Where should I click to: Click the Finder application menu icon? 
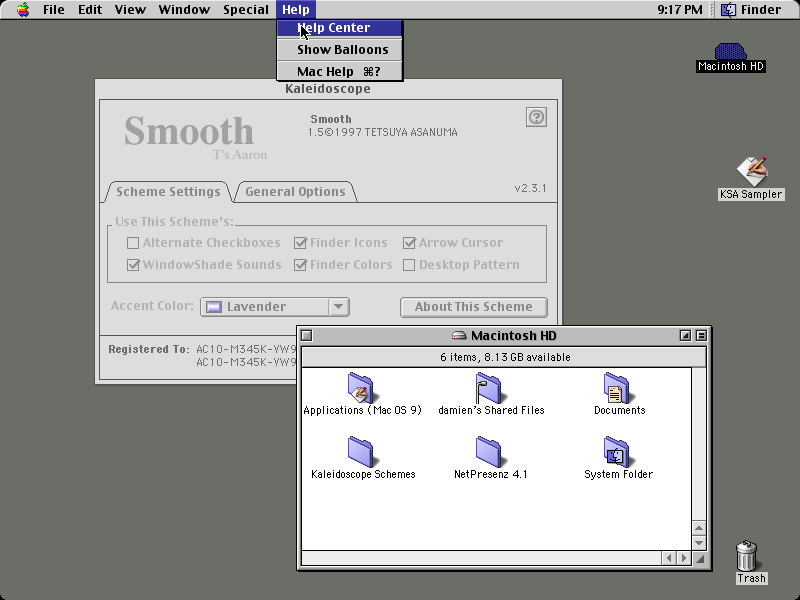tap(728, 9)
